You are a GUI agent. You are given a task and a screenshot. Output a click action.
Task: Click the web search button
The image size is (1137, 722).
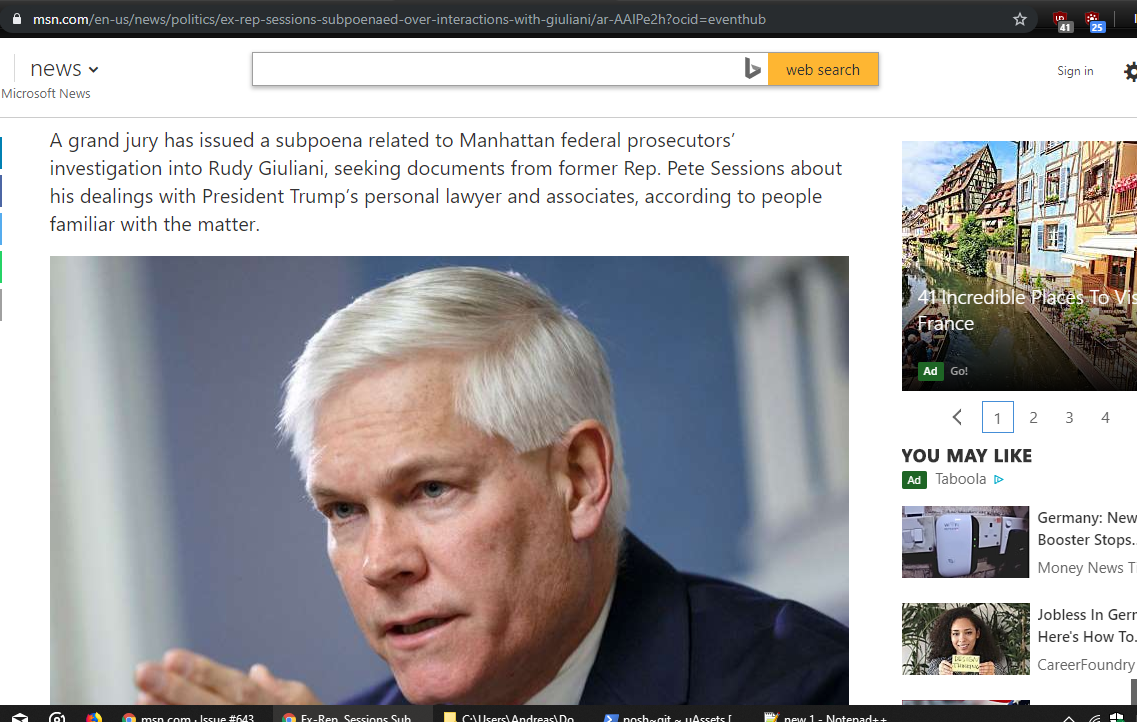tap(823, 70)
